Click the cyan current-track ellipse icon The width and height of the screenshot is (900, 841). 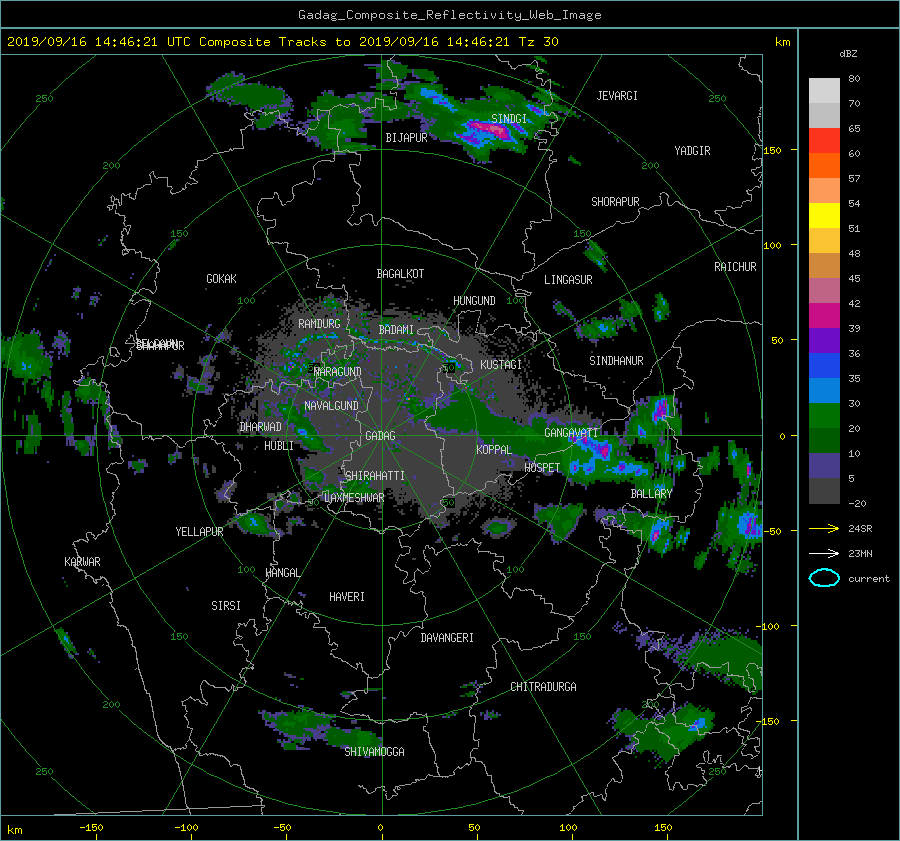[824, 578]
